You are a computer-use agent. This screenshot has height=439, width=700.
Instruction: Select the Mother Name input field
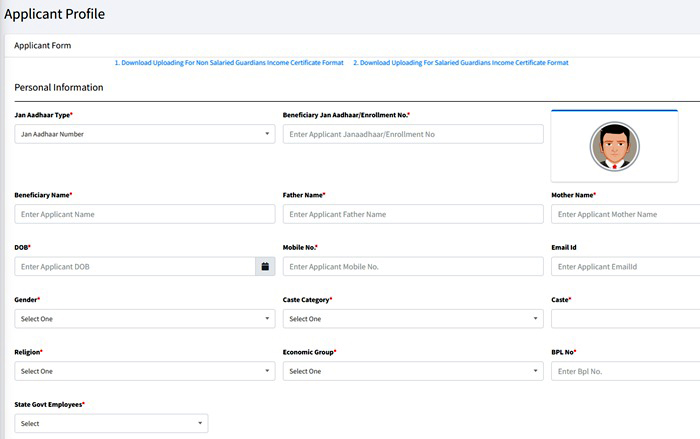pos(625,214)
